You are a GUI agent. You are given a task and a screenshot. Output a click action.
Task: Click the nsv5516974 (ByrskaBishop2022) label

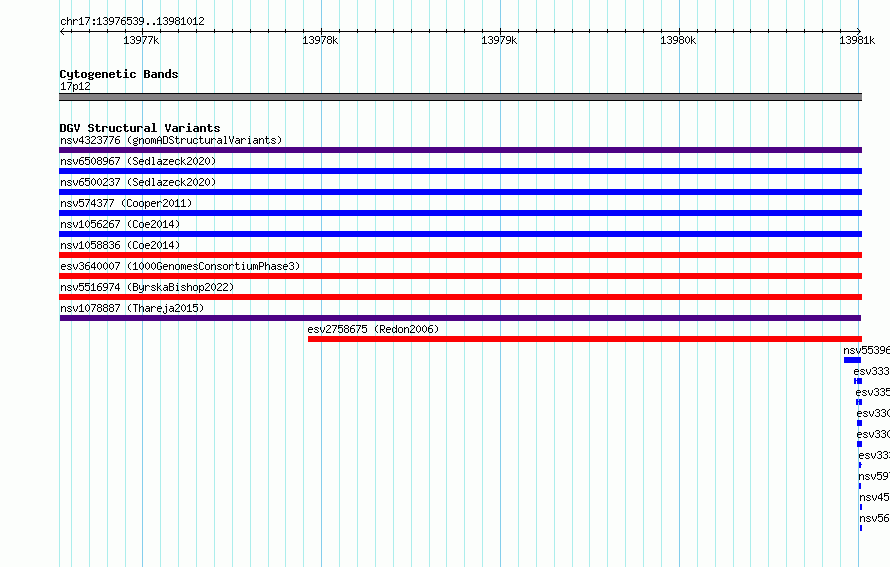(x=147, y=287)
